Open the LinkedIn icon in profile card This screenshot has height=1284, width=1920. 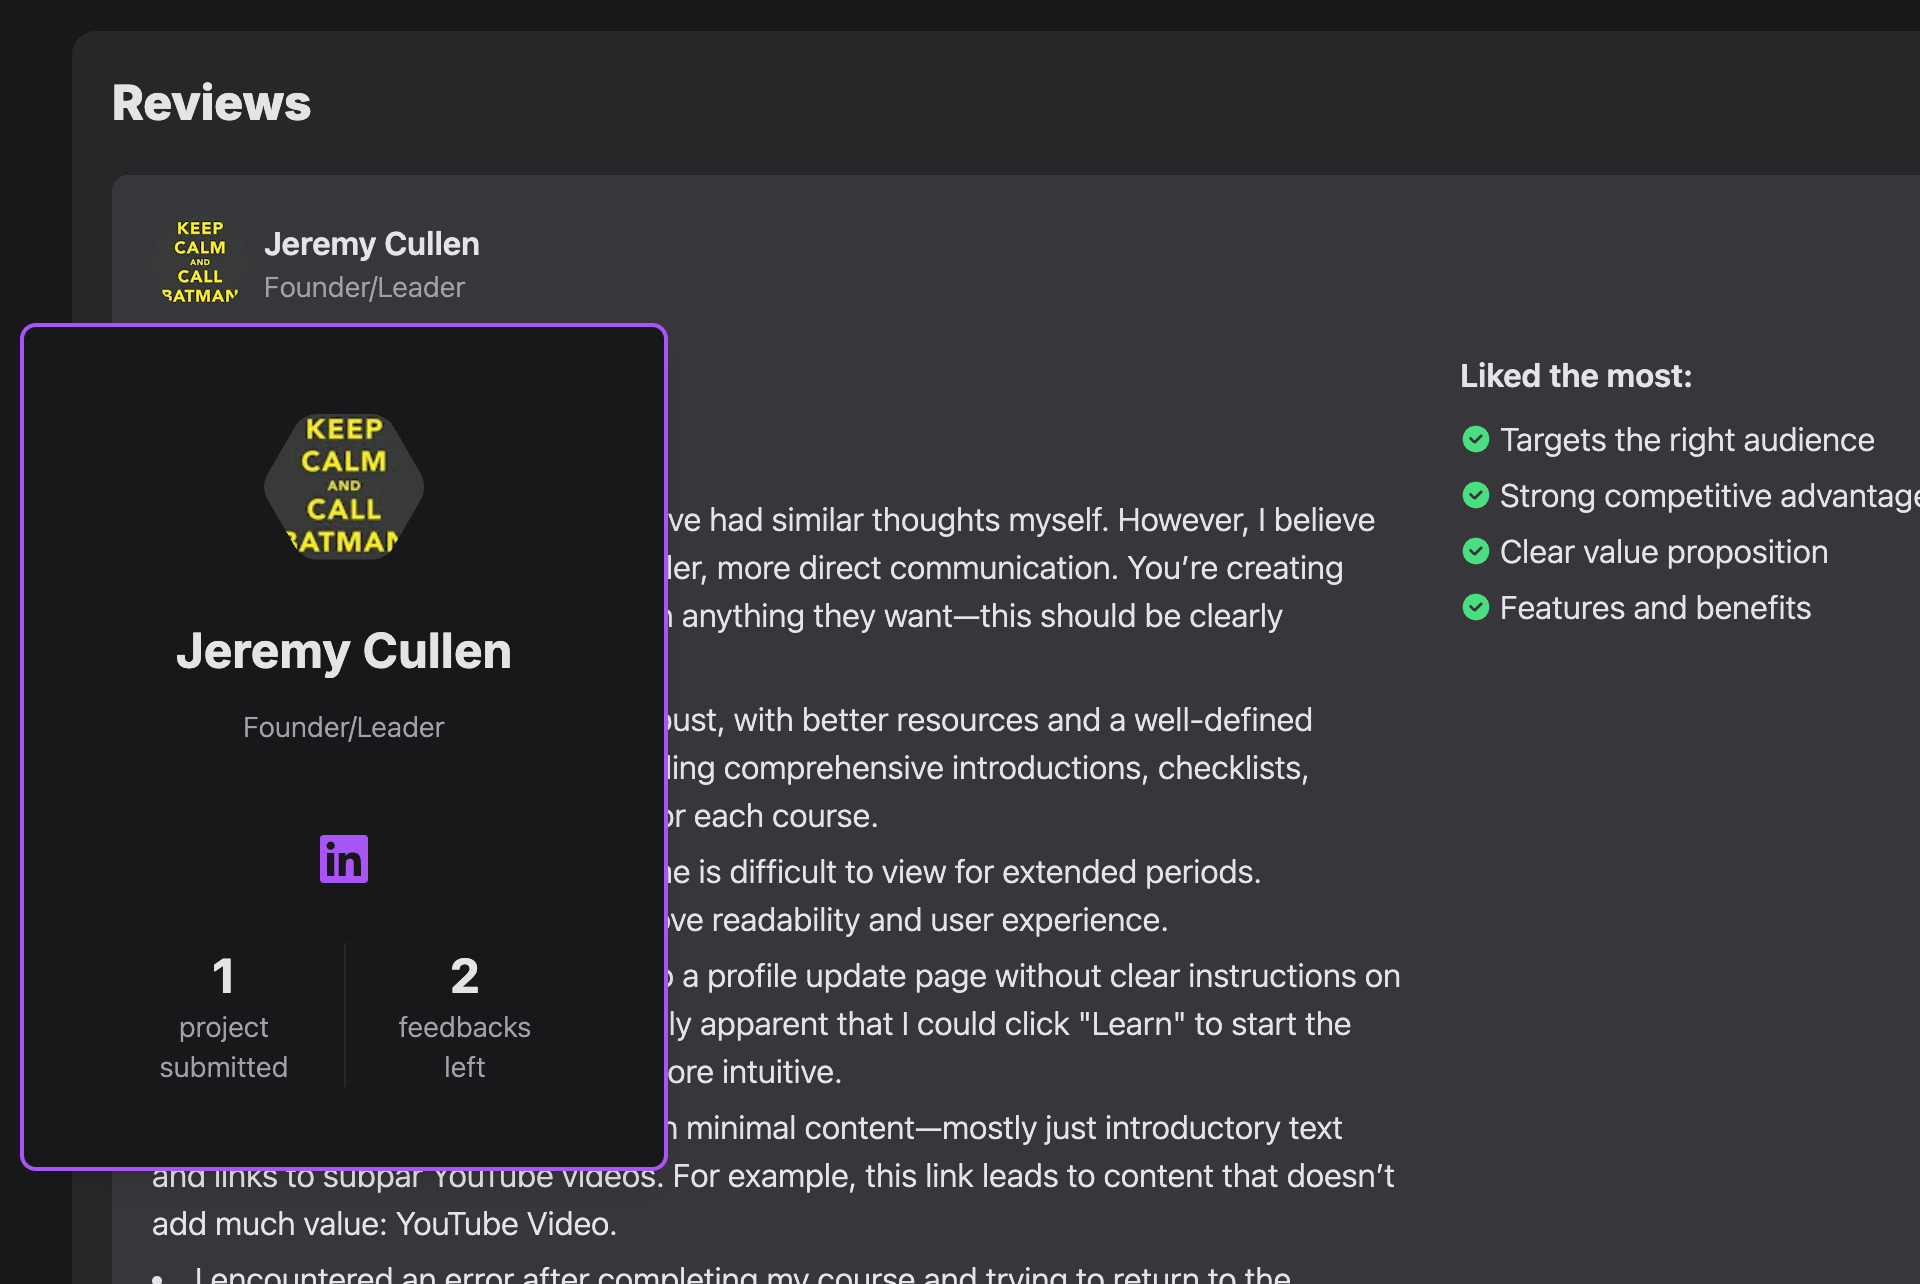tap(343, 859)
